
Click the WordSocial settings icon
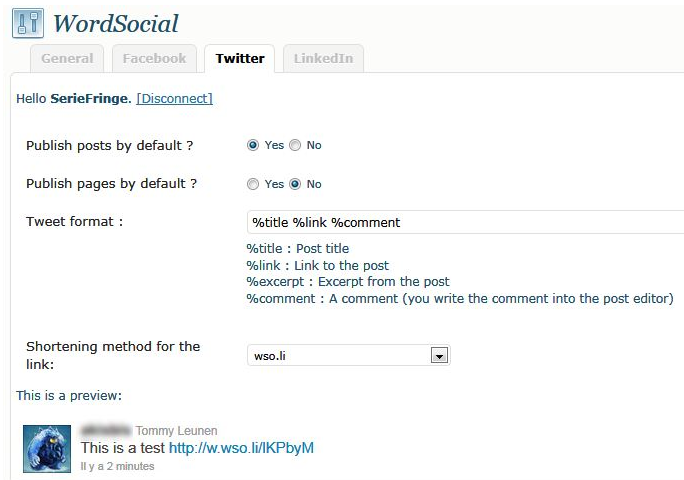pyautogui.click(x=28, y=23)
